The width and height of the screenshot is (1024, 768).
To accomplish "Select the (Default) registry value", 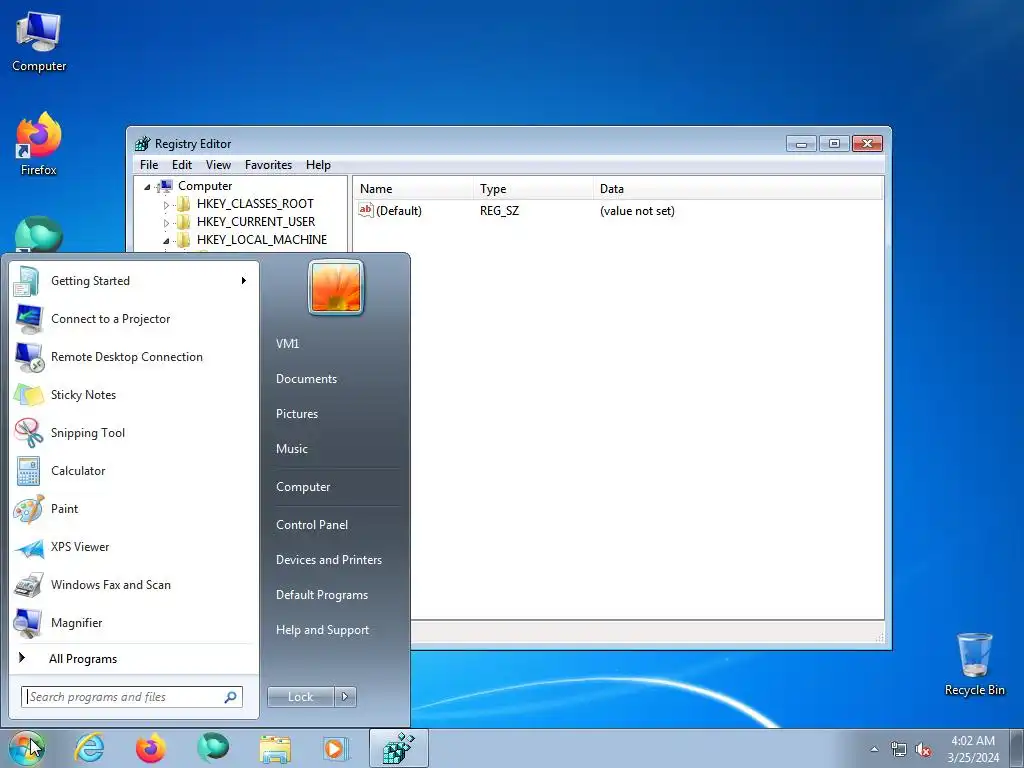I will [398, 211].
